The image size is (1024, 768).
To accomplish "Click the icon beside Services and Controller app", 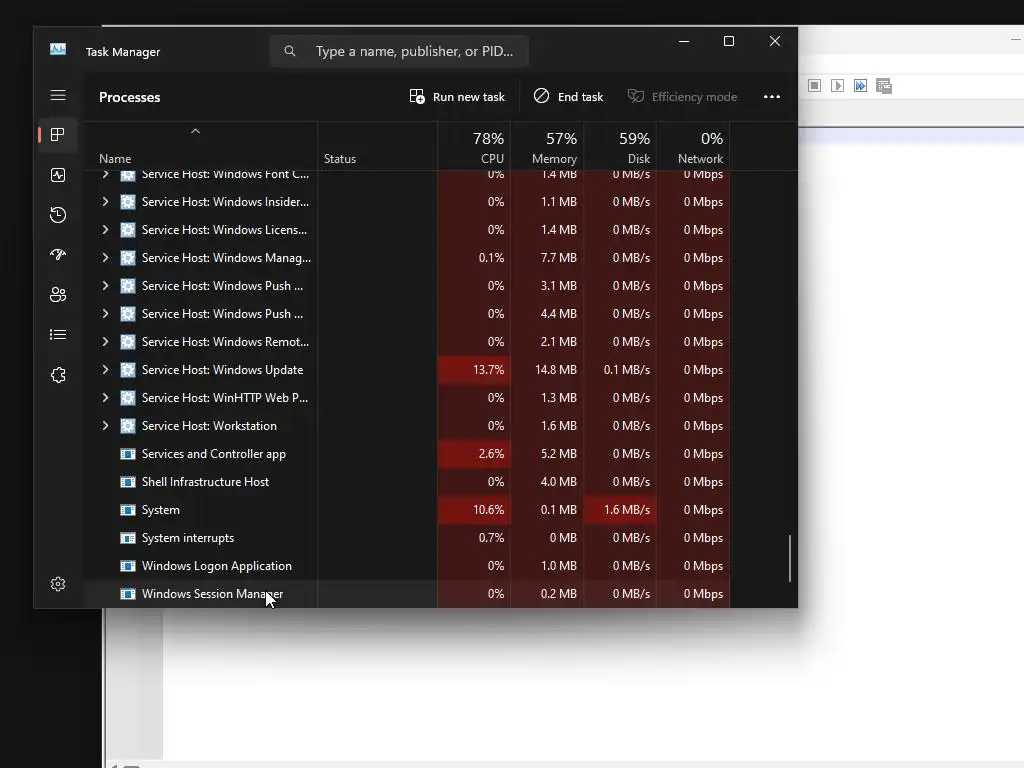I will point(128,454).
